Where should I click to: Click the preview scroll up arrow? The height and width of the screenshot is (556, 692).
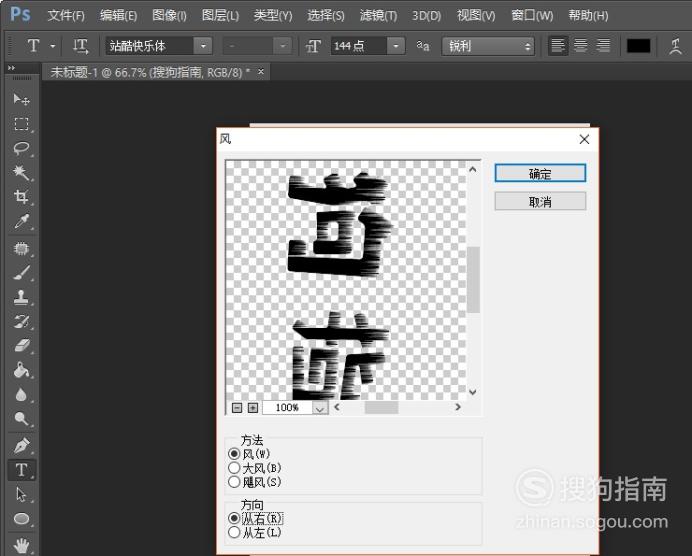tap(473, 169)
